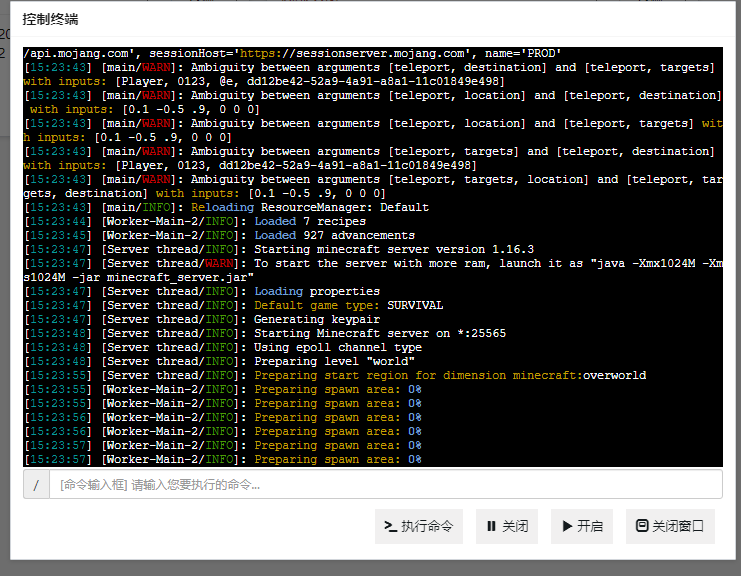
Task: Click the play triangle icon on 开启
Action: pos(567,526)
